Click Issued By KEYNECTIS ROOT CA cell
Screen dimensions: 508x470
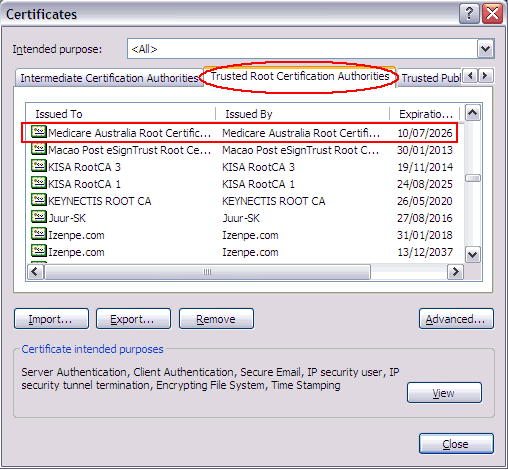[x=274, y=201]
